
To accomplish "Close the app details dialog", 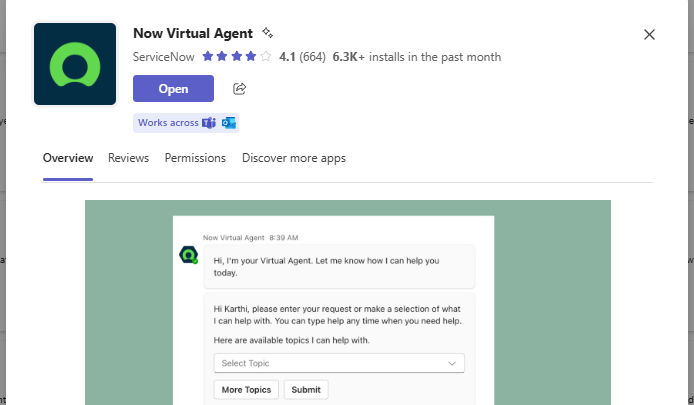I will pos(649,35).
